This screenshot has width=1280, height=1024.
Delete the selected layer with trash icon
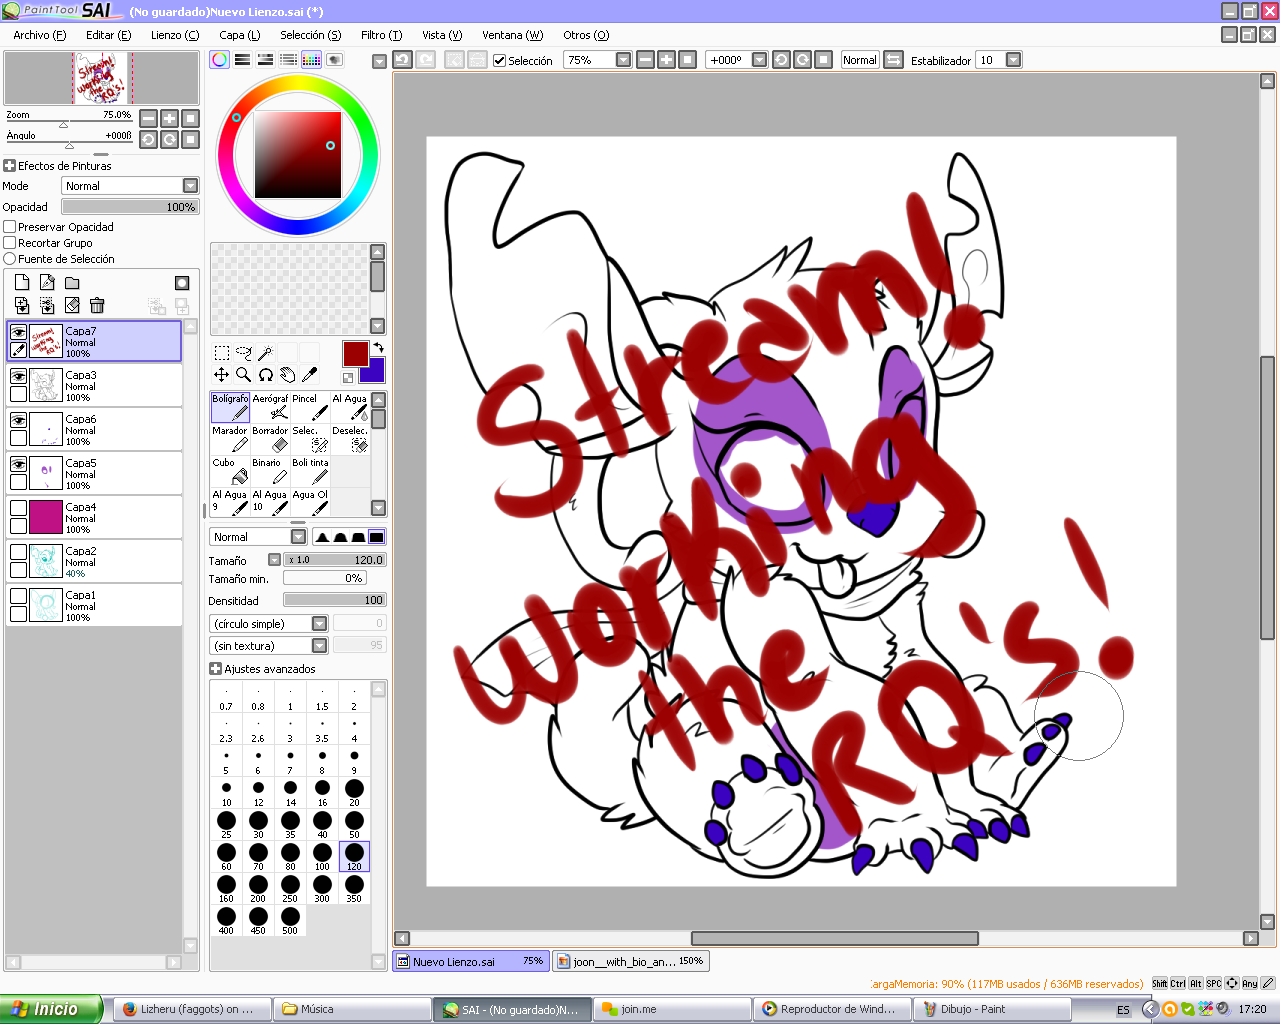tap(97, 305)
